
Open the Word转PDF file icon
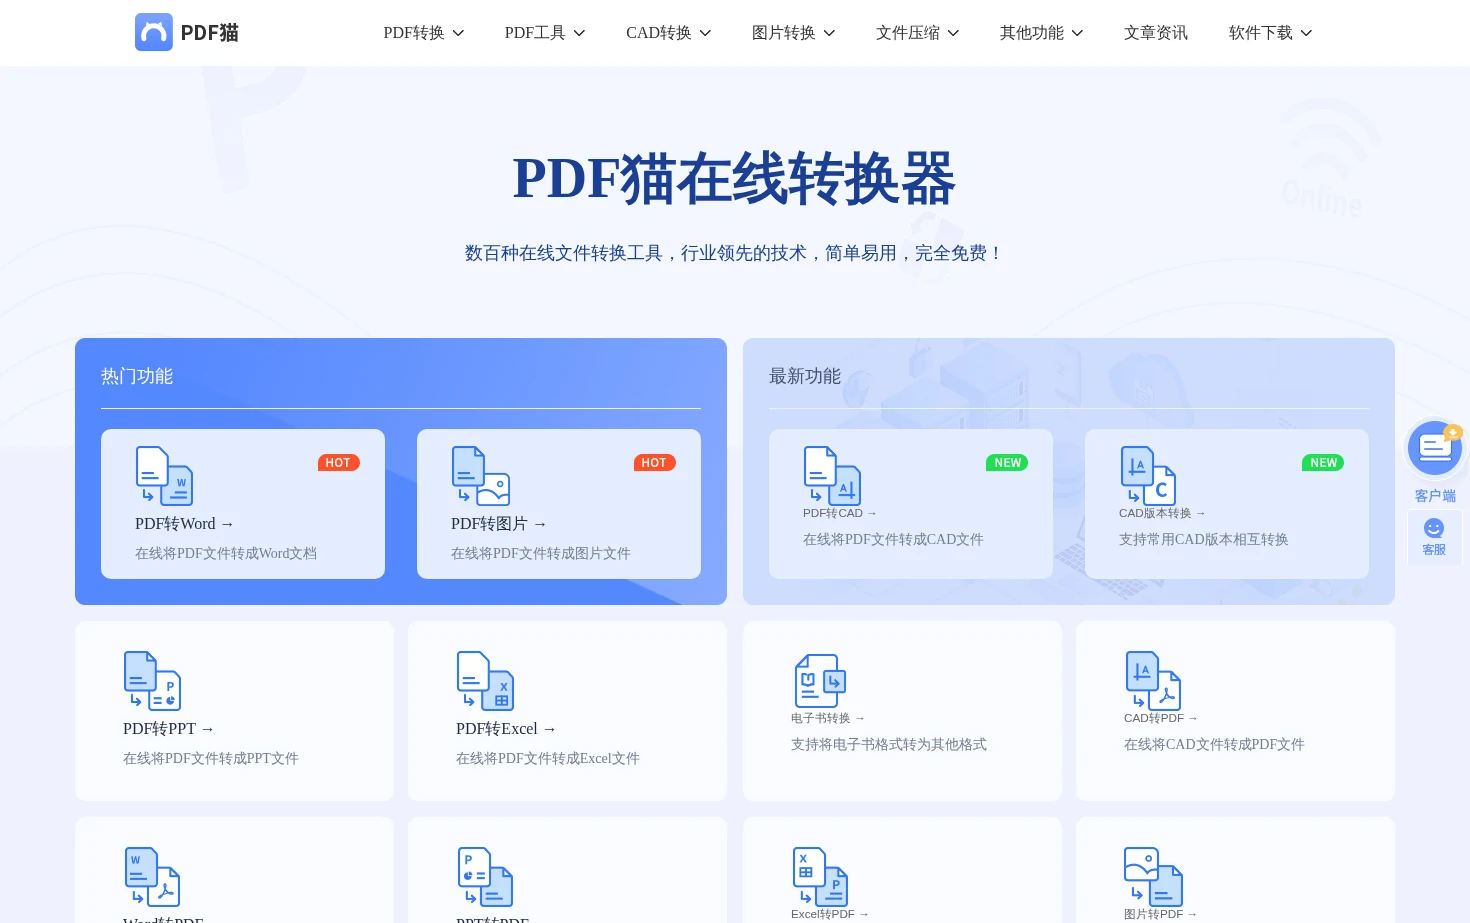pos(152,877)
